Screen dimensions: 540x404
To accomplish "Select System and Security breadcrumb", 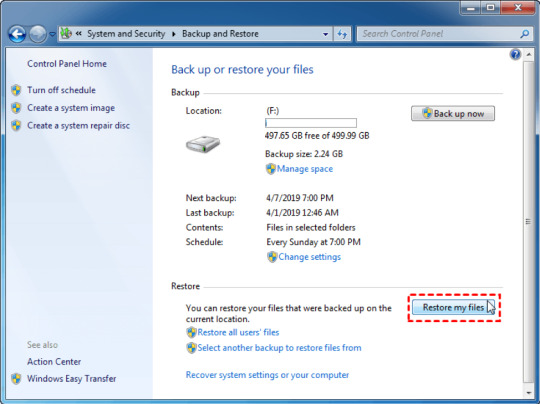I will point(126,33).
